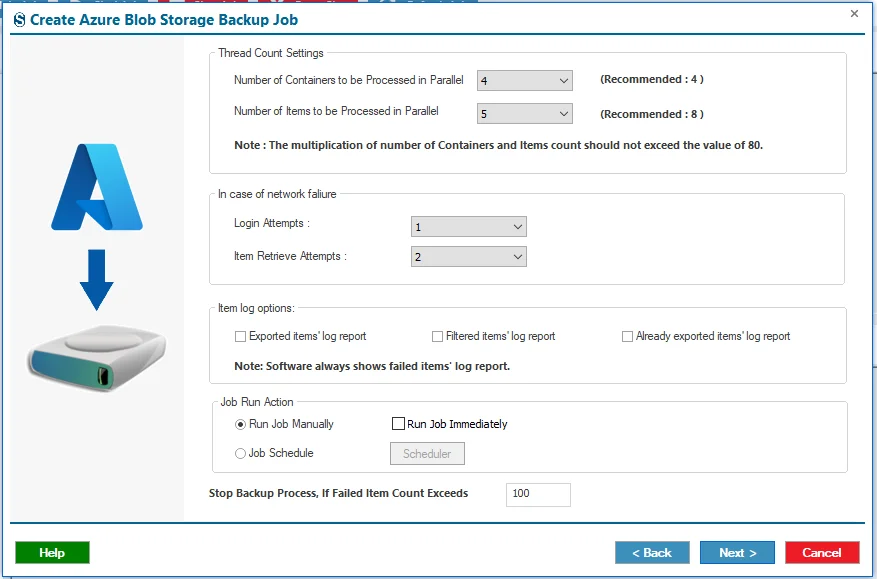Screen dimensions: 877x579
Task: Open Help with the green button
Action: 52,553
